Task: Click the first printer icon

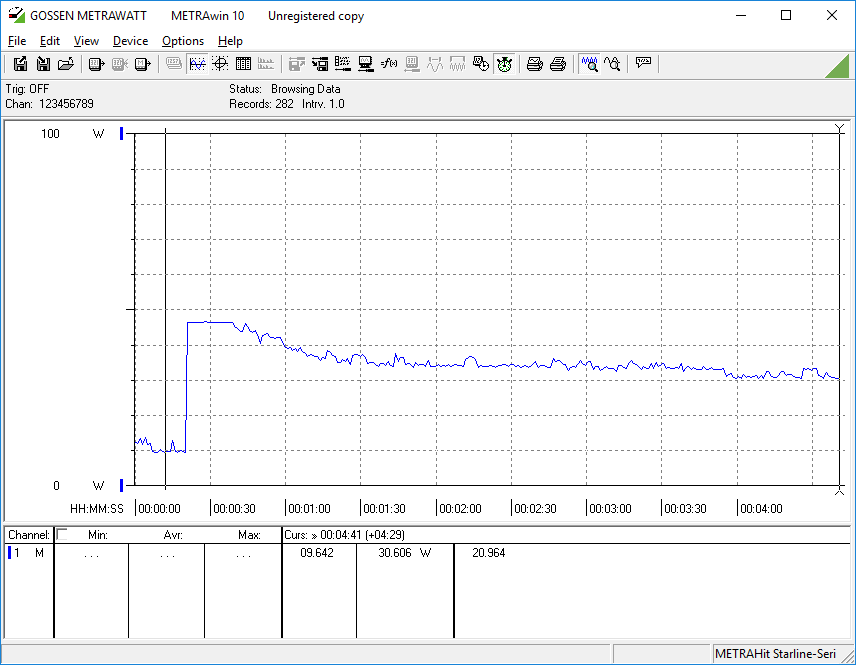Action: click(x=534, y=64)
